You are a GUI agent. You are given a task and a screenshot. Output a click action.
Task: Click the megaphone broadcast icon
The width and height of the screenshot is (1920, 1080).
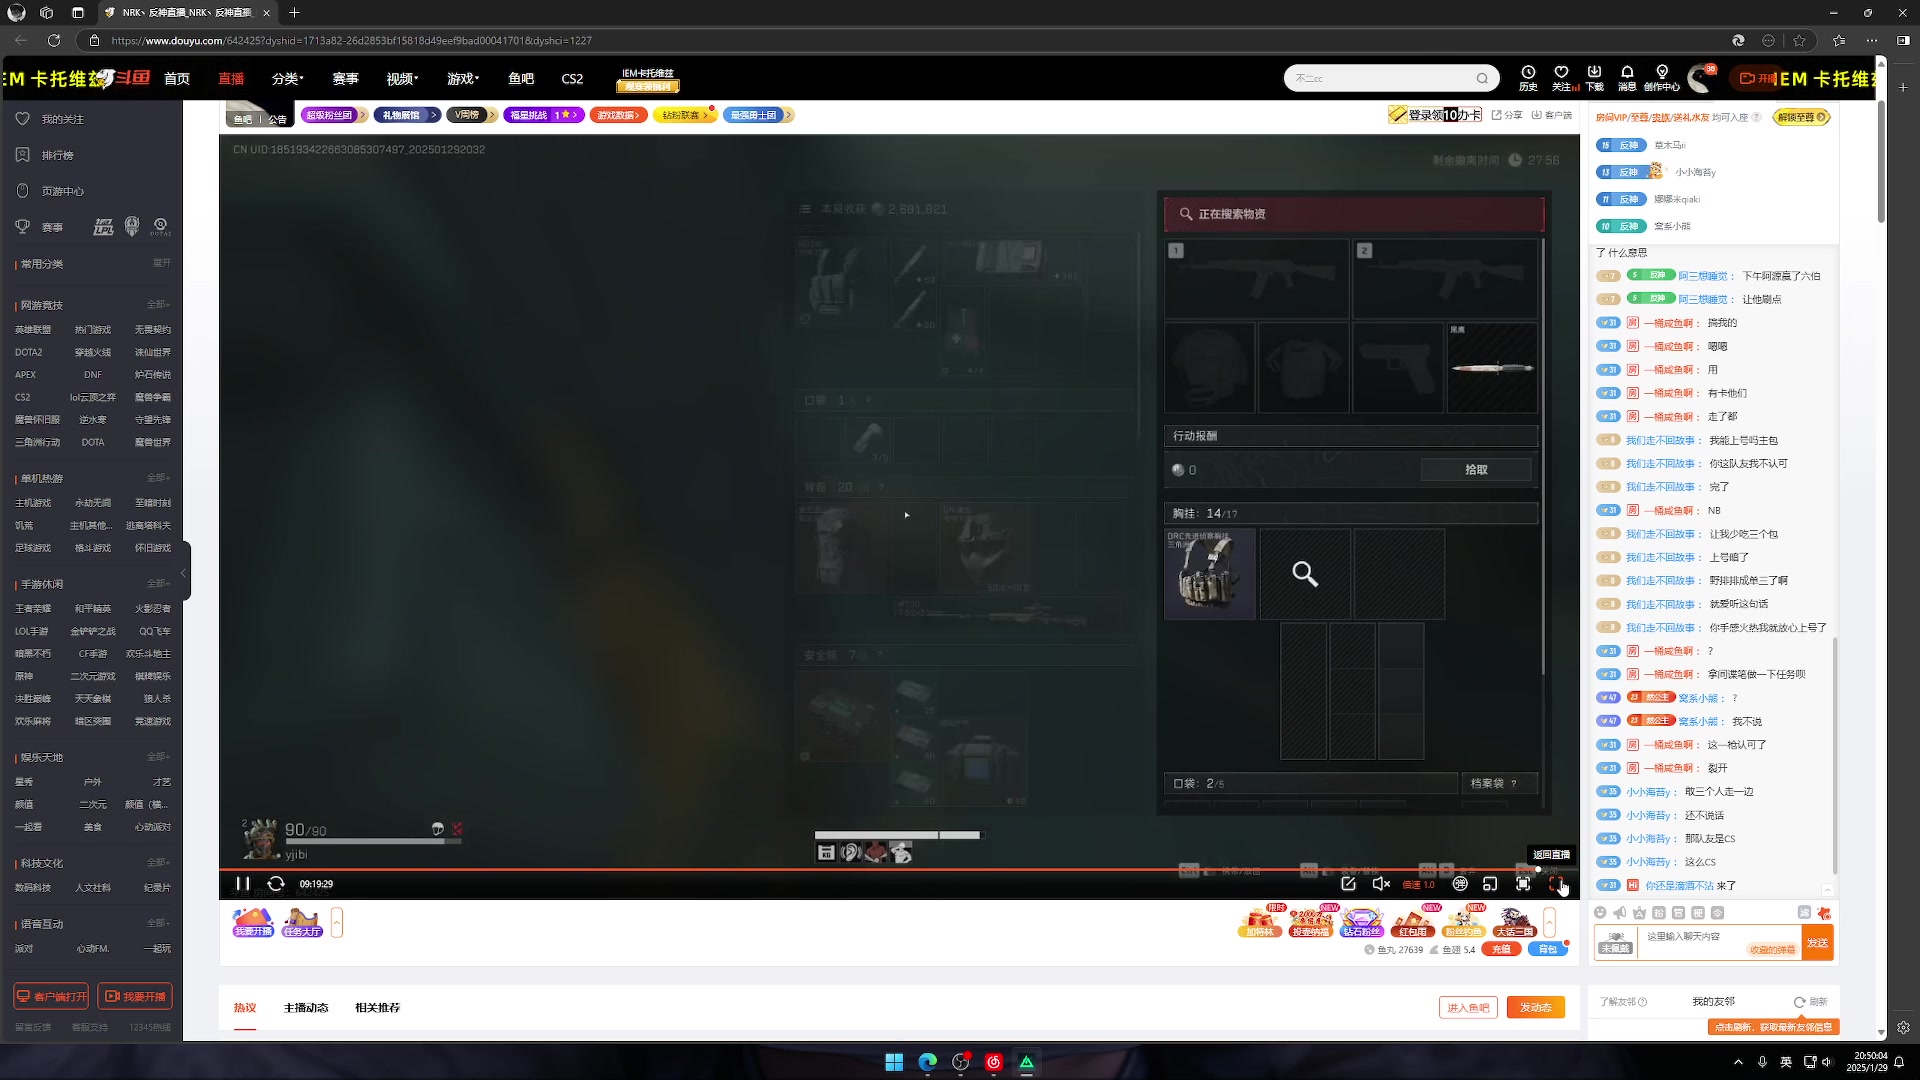1620,913
